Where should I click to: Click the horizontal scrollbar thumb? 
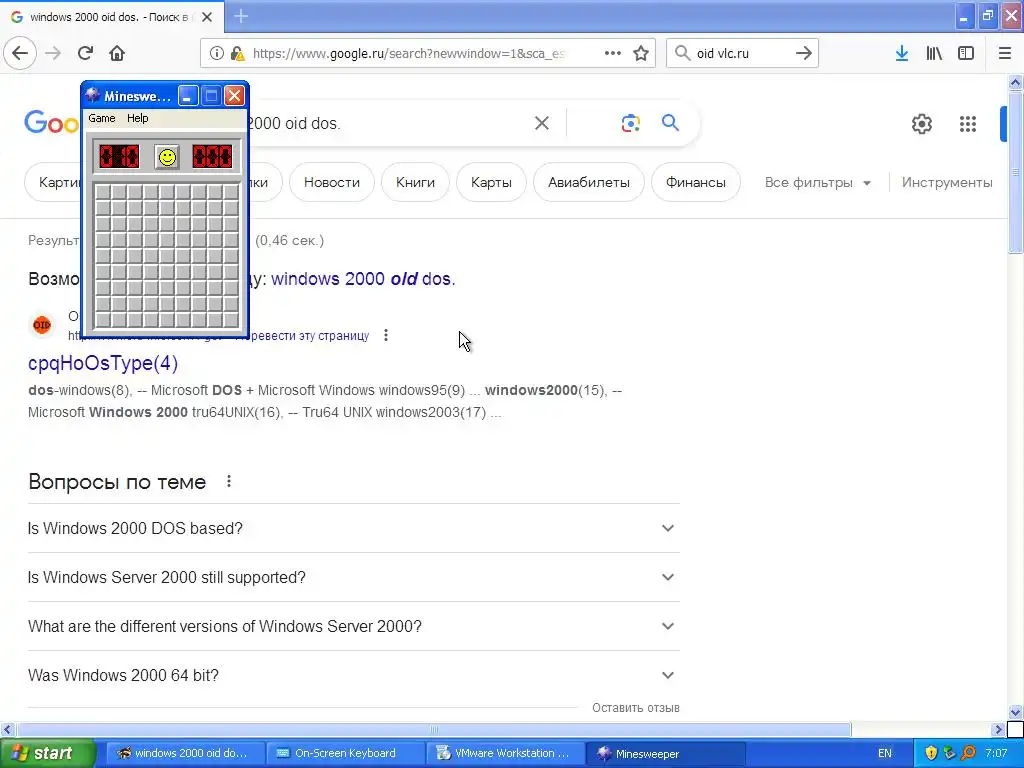[434, 729]
